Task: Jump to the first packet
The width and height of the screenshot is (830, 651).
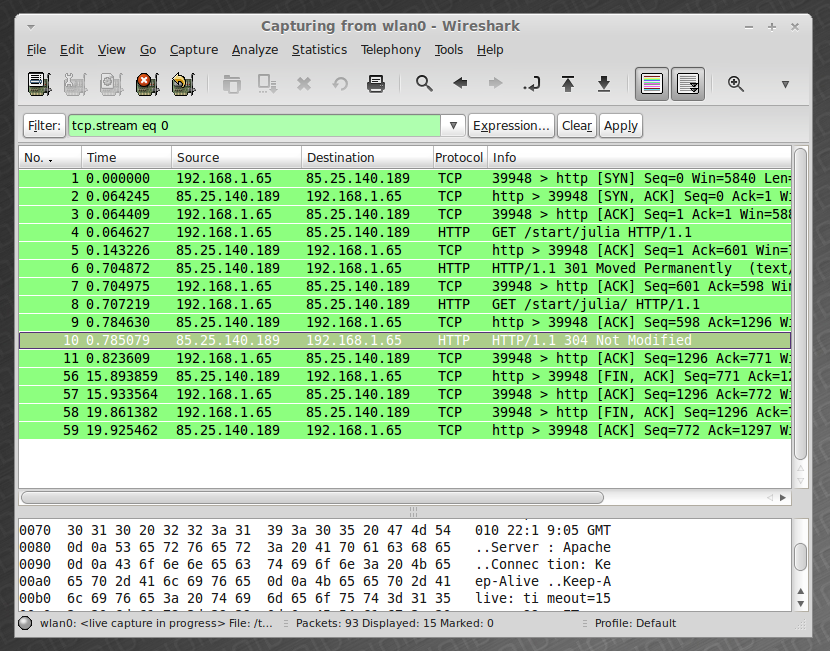Action: tap(567, 84)
